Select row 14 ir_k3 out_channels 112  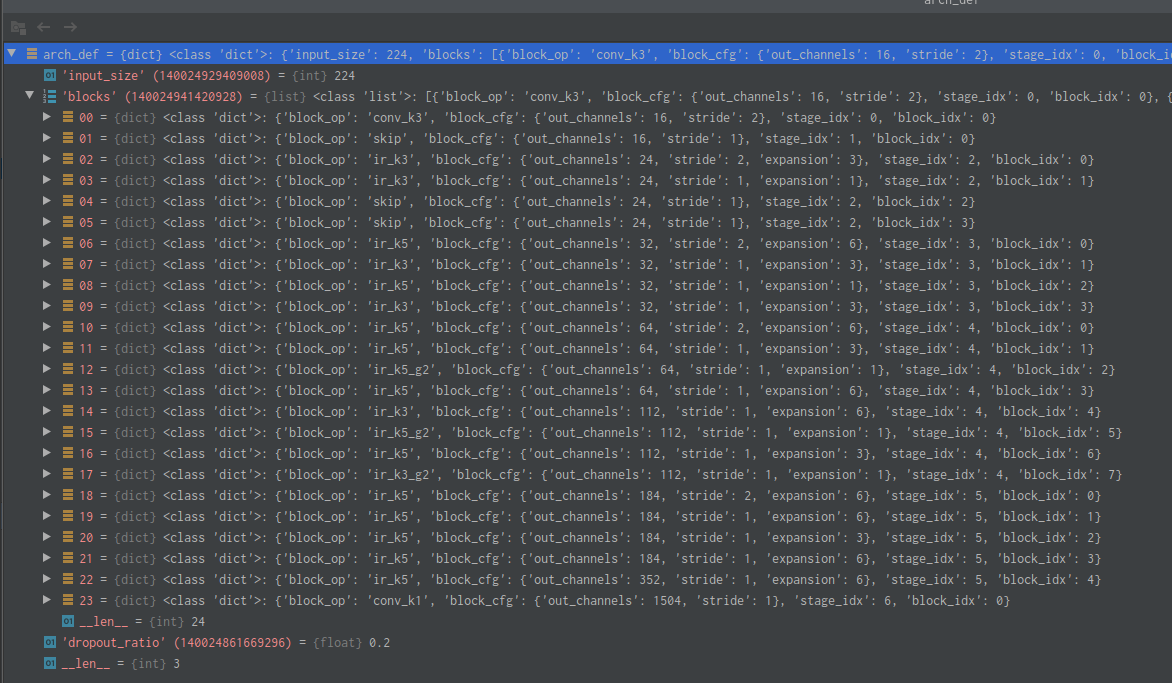click(587, 411)
